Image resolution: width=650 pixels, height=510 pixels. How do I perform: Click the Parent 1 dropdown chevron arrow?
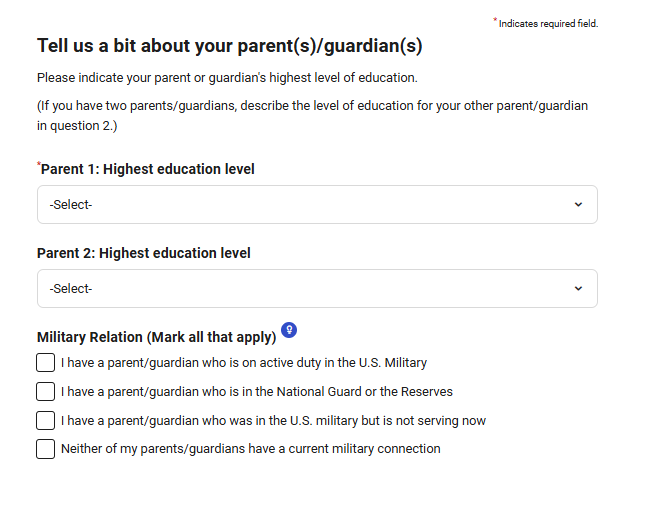coord(578,205)
